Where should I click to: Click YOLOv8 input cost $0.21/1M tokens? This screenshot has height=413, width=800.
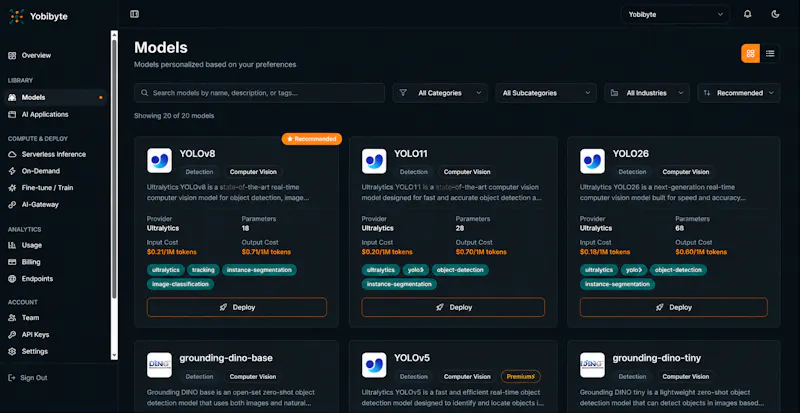click(x=171, y=252)
